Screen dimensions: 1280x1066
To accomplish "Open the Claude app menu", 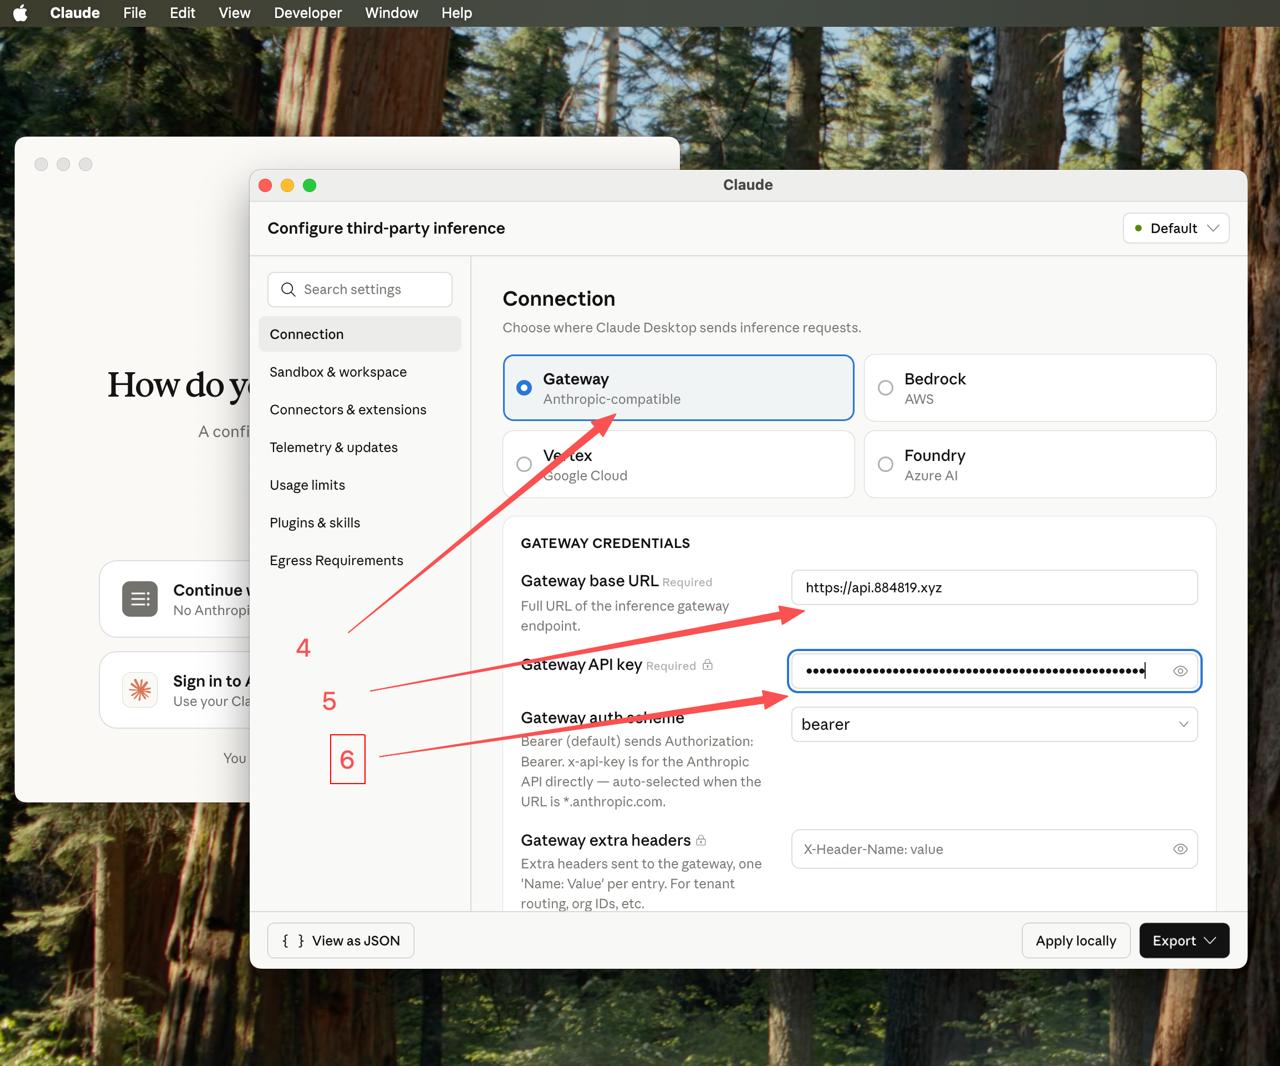I will coord(75,13).
